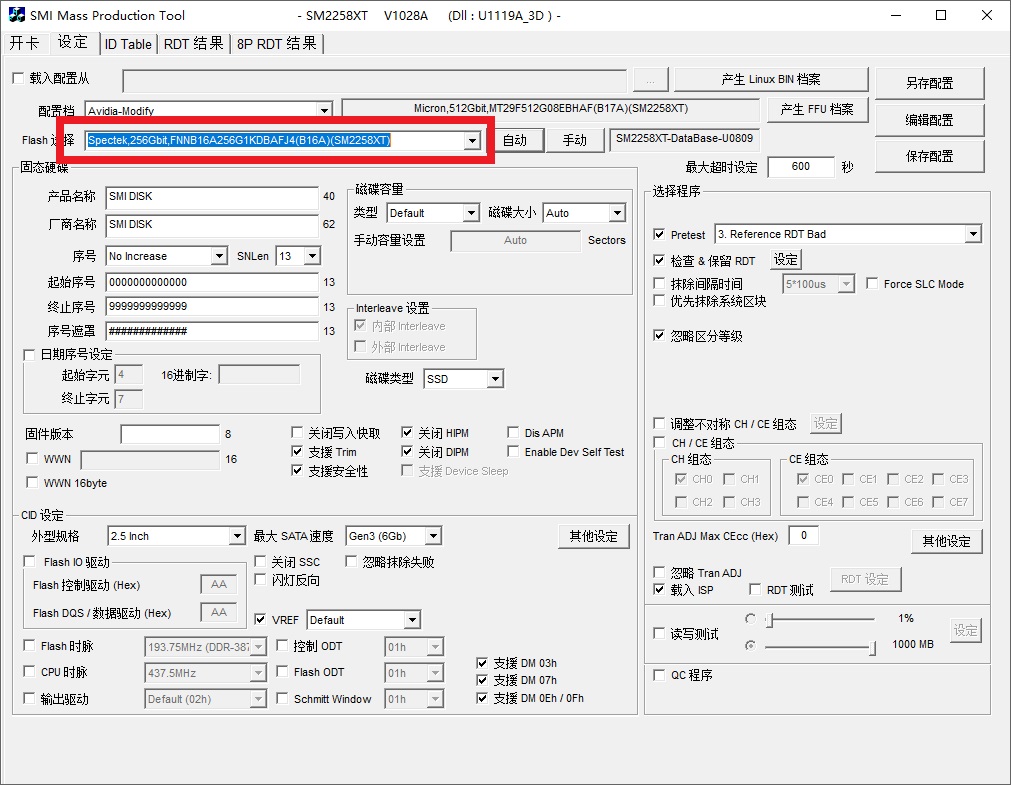Click the 保存配置 button
Image resolution: width=1011 pixels, height=785 pixels.
tap(929, 156)
